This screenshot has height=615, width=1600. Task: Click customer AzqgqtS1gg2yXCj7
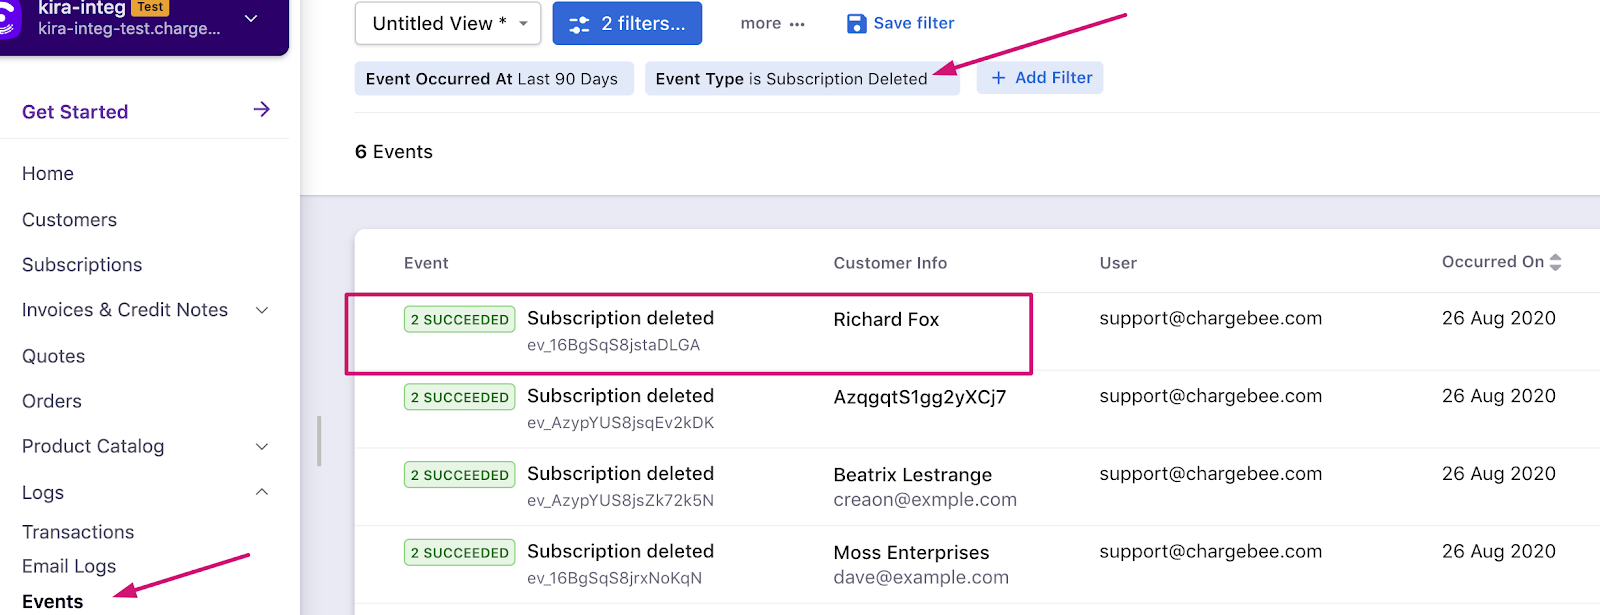coord(920,397)
